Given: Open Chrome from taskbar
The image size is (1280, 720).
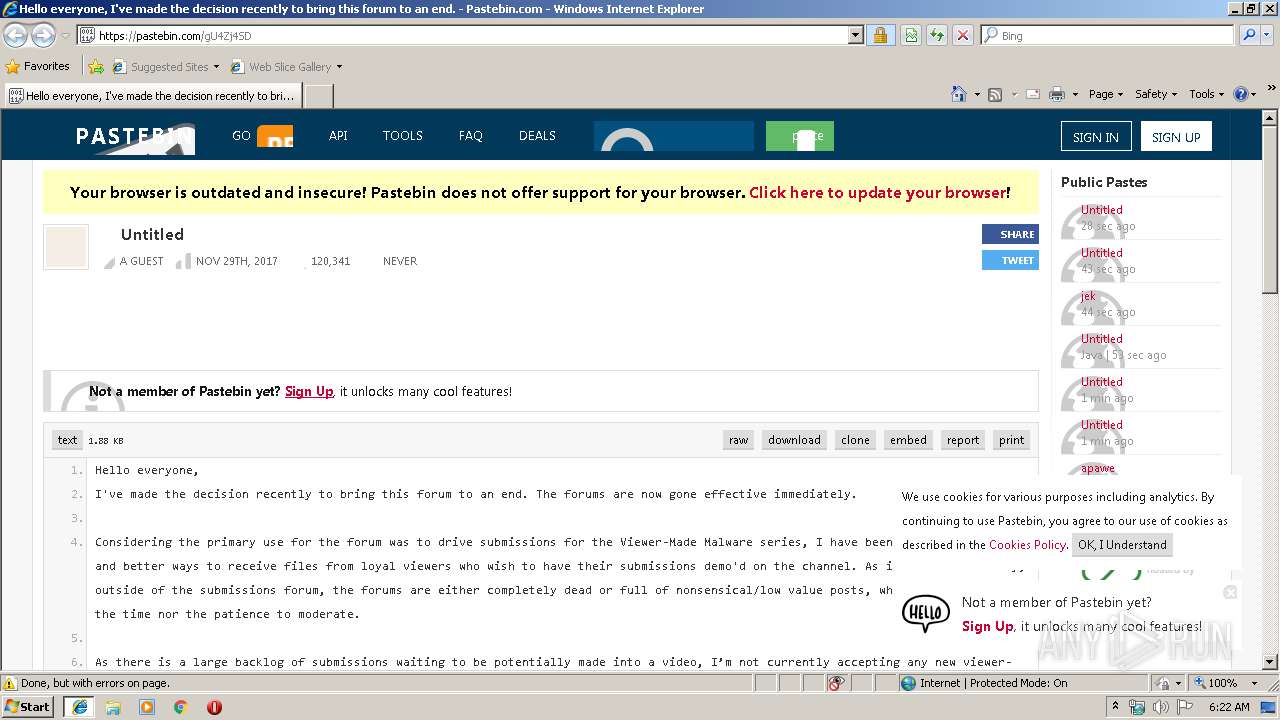Looking at the screenshot, I should (x=180, y=707).
